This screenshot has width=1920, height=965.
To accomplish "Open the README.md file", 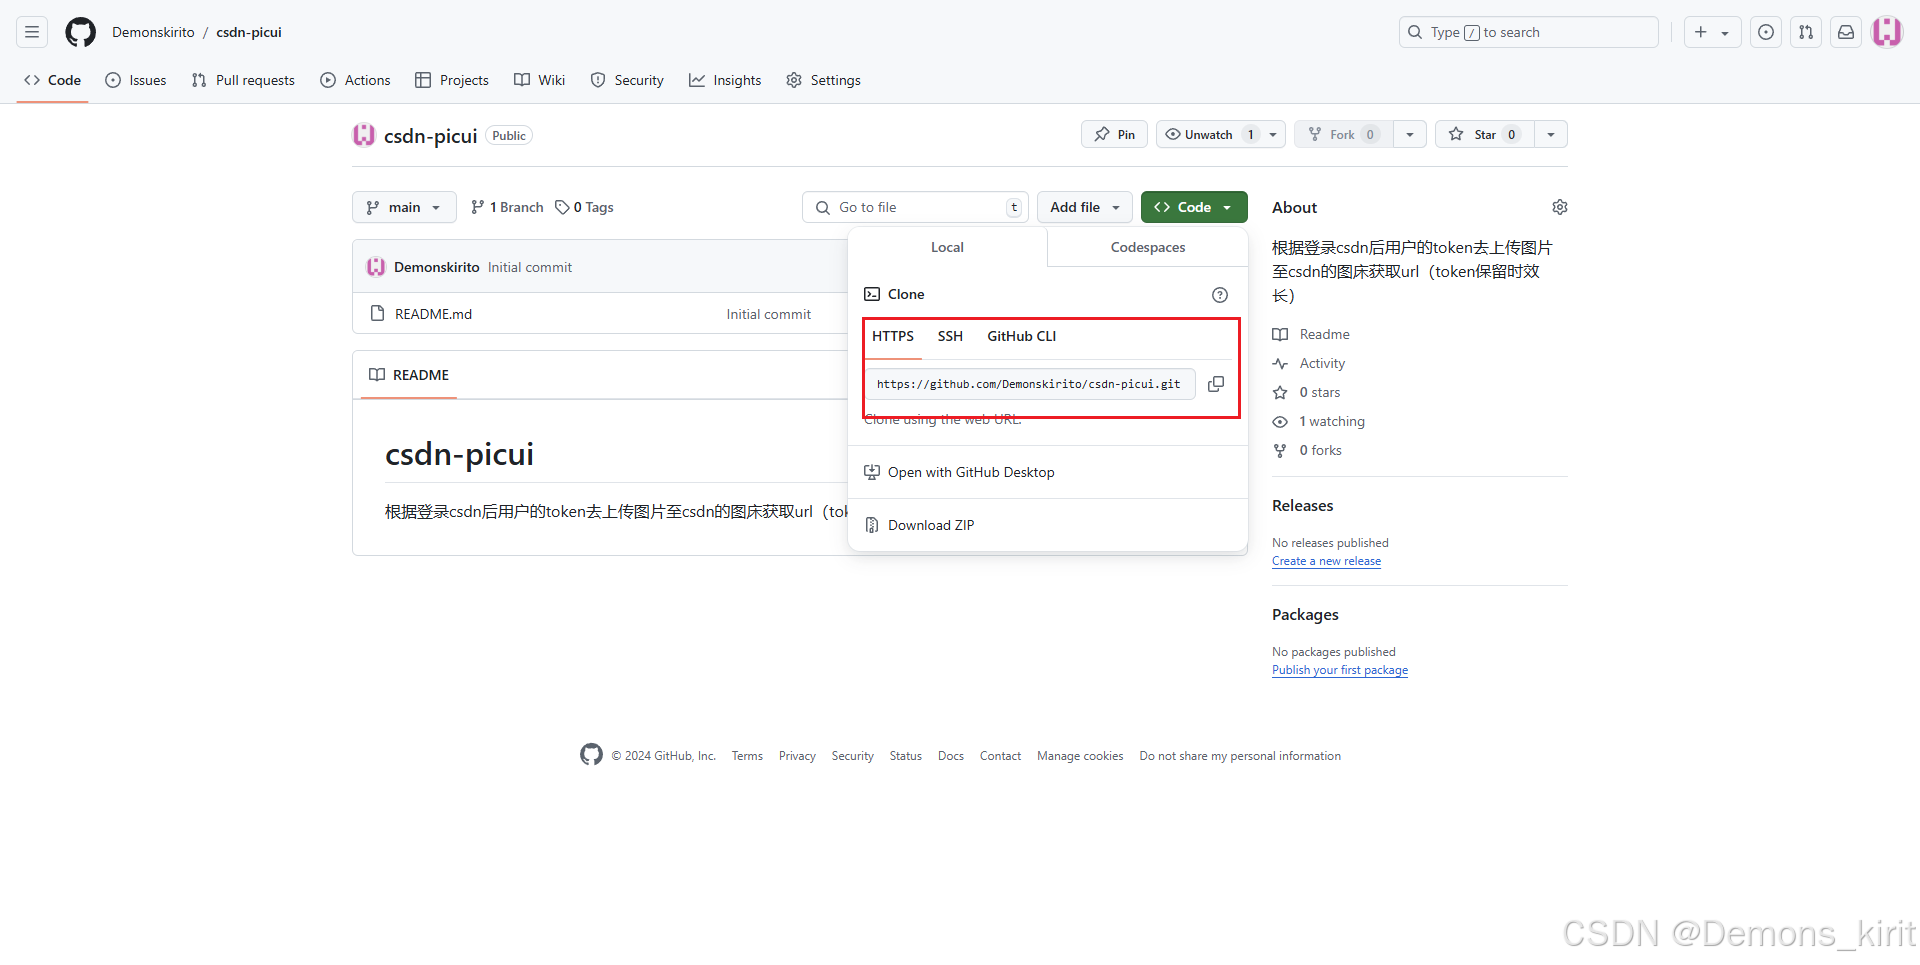I will [433, 314].
